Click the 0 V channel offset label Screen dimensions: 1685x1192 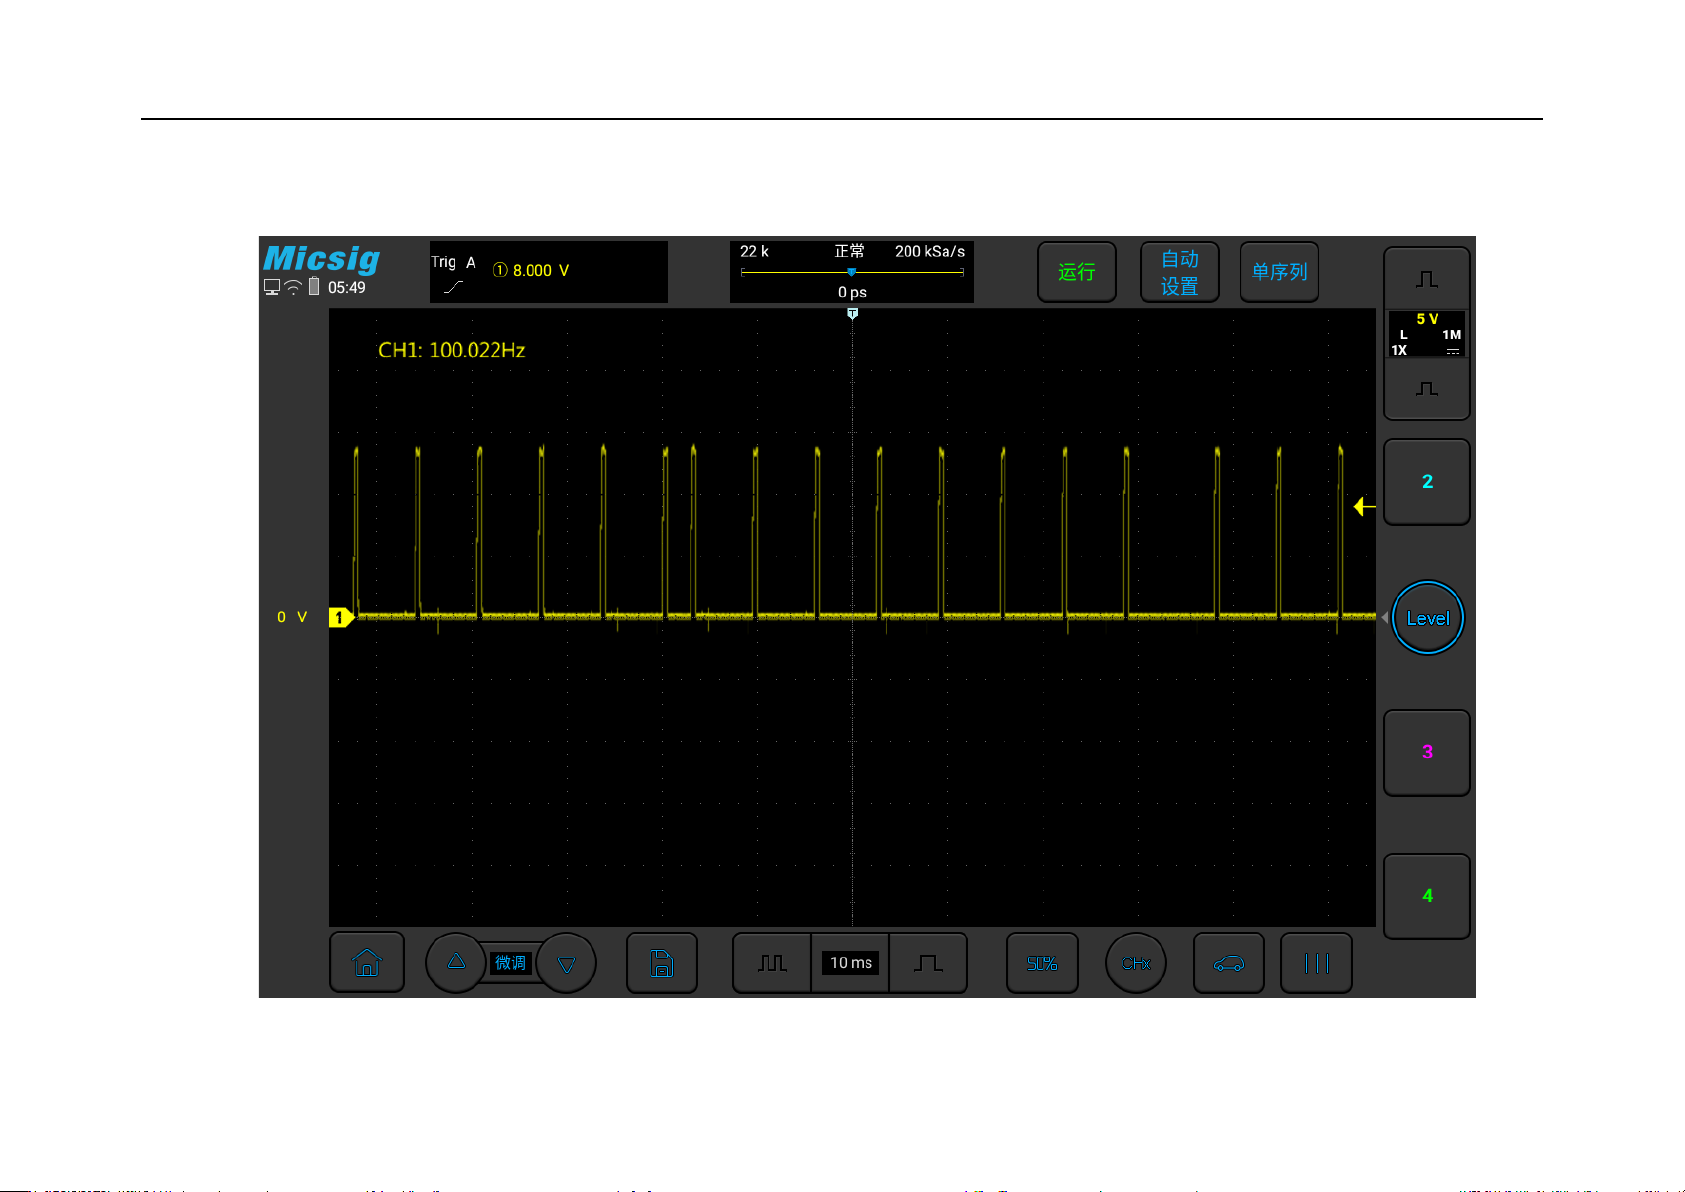(x=292, y=617)
